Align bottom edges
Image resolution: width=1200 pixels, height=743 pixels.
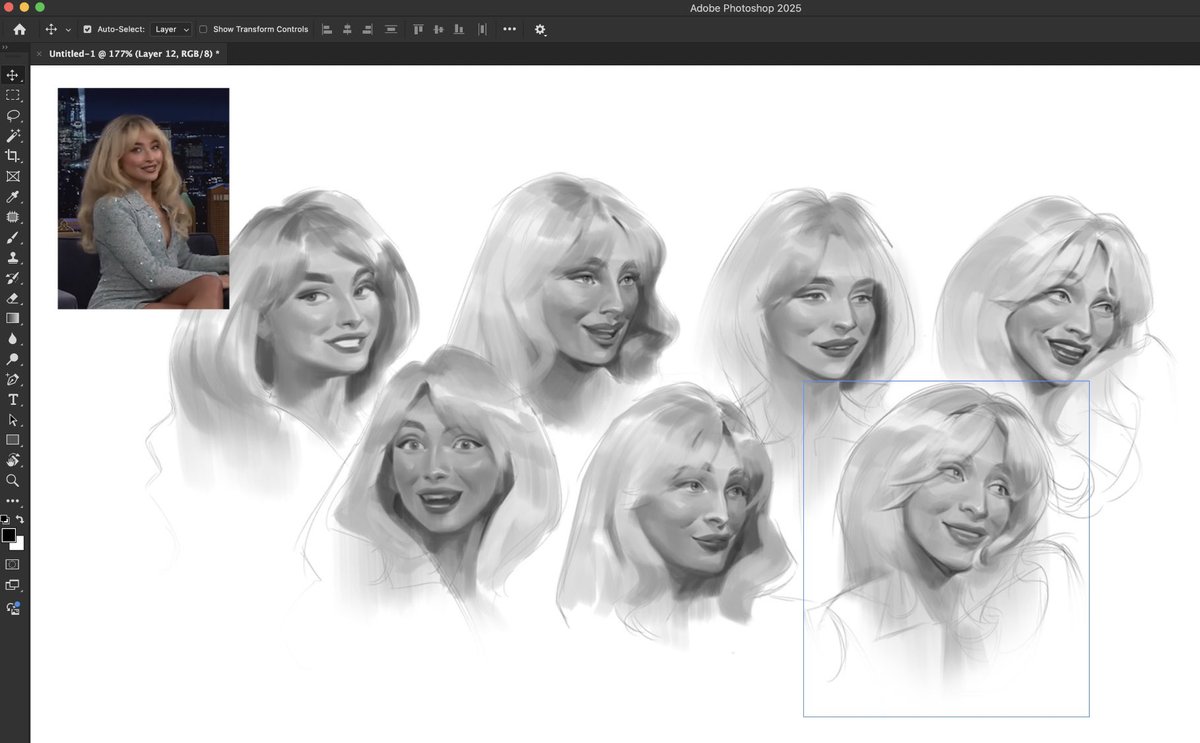459,29
